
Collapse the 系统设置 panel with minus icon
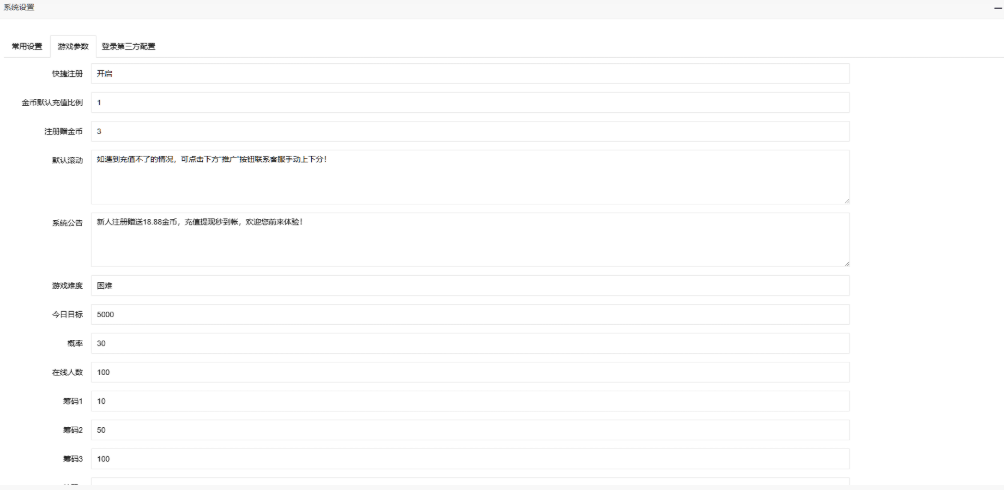pos(997,8)
